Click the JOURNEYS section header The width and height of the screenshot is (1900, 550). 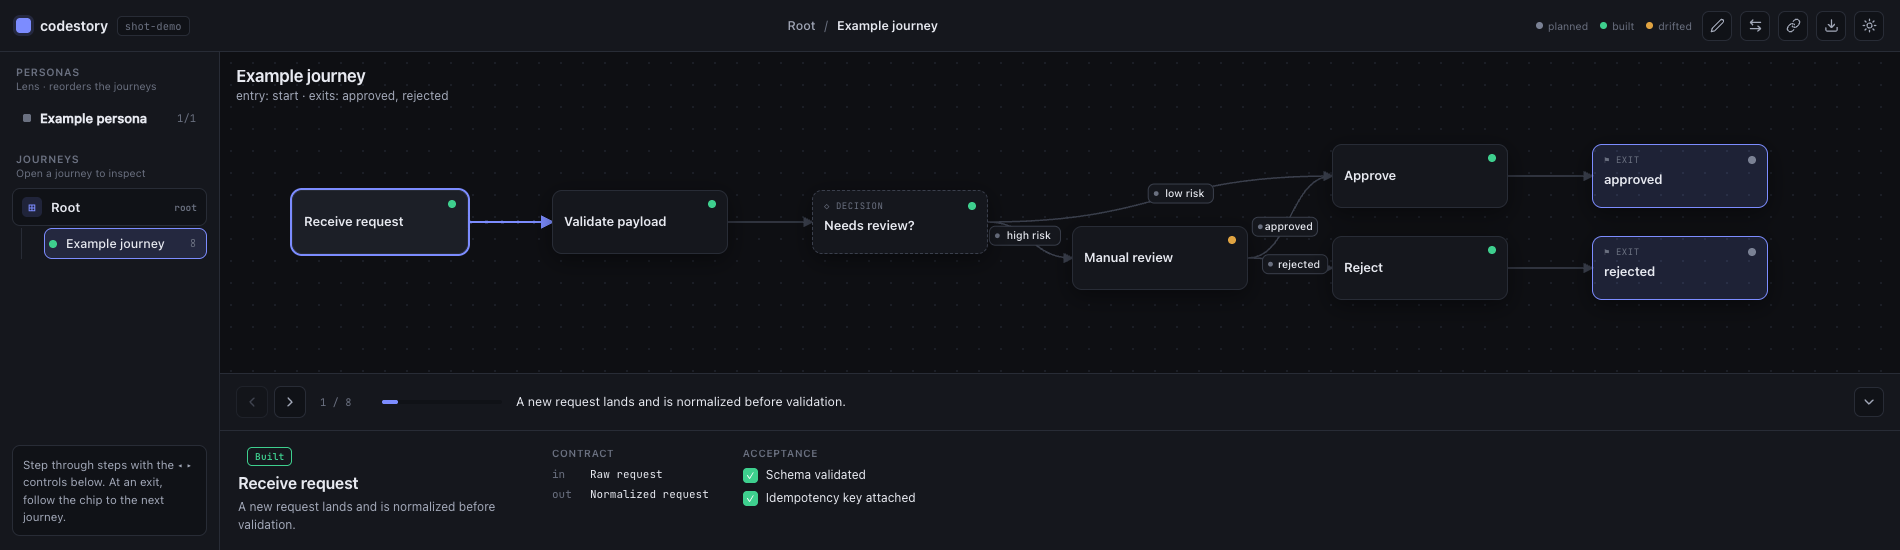point(47,160)
